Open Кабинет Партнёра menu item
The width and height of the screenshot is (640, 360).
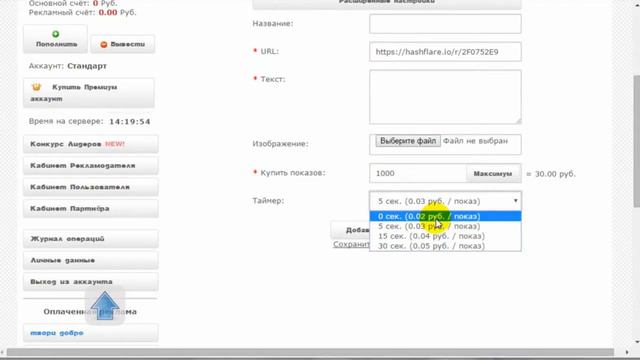click(91, 209)
